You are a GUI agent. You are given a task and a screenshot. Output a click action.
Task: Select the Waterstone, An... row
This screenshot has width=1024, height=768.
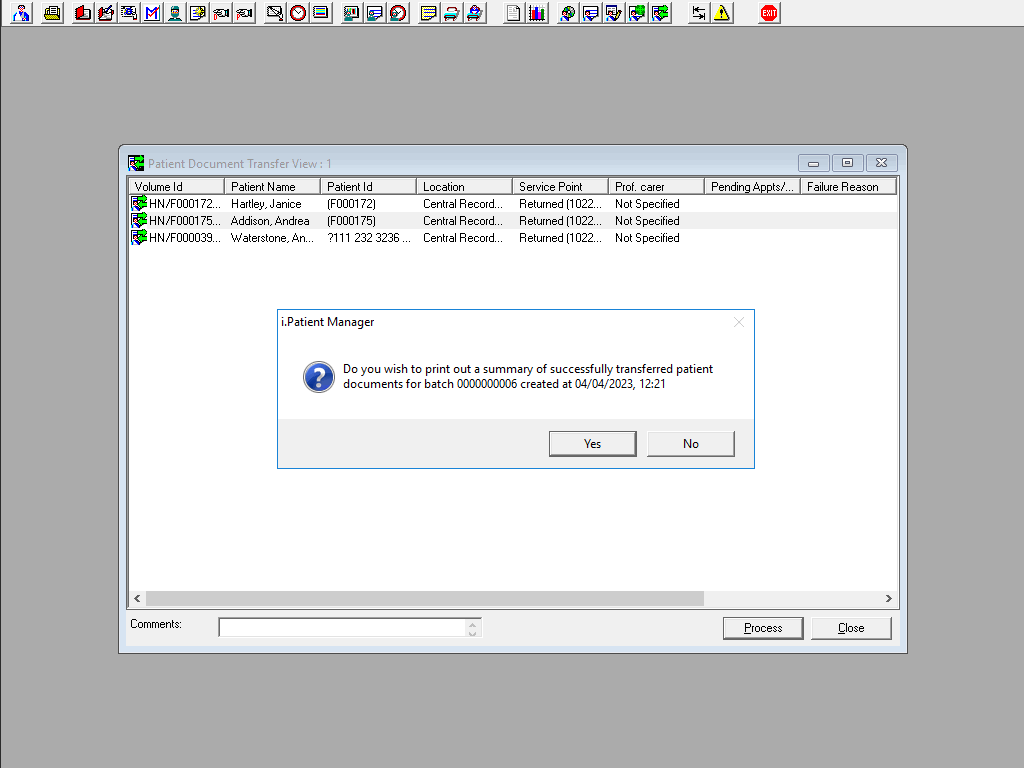pyautogui.click(x=513, y=238)
